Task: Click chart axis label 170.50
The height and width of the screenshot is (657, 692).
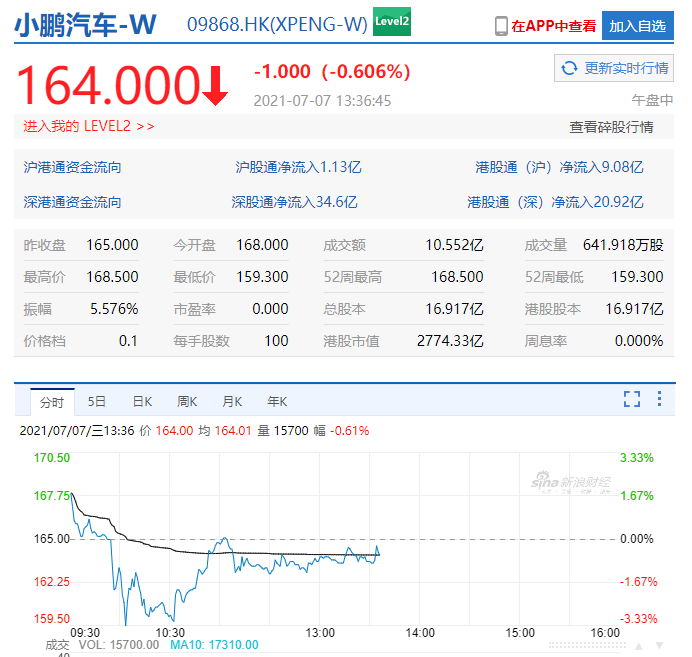Action: click(x=52, y=458)
